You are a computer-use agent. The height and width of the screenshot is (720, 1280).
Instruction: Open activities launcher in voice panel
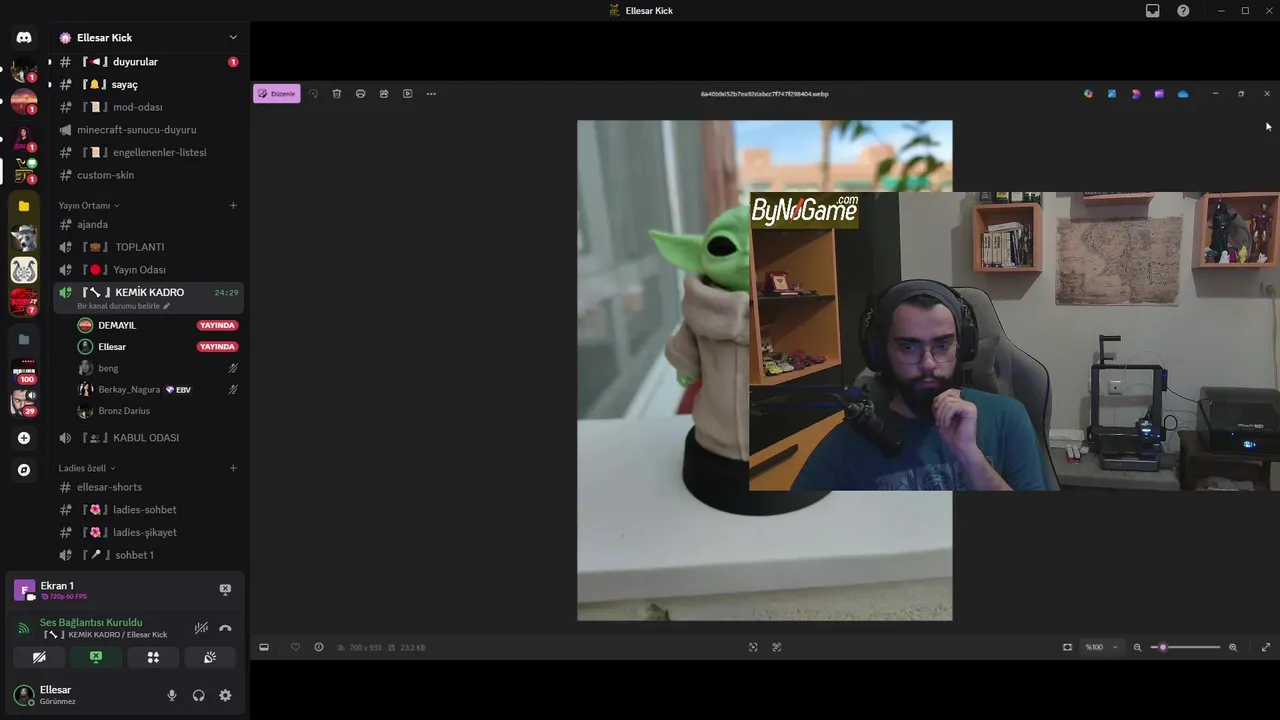pyautogui.click(x=153, y=657)
